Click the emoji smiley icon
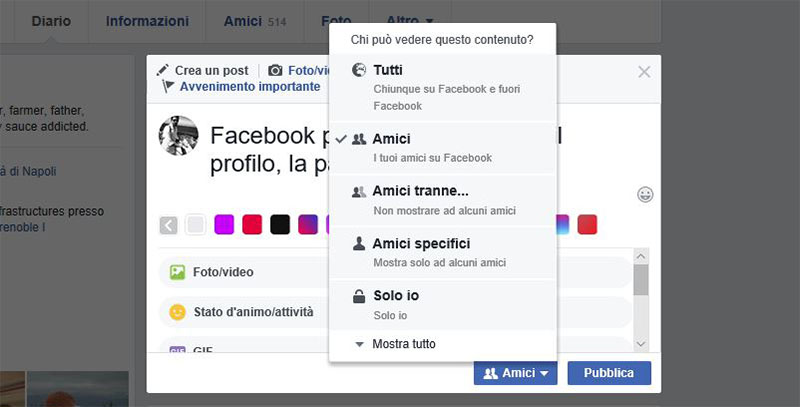Image resolution: width=800 pixels, height=407 pixels. [x=645, y=194]
